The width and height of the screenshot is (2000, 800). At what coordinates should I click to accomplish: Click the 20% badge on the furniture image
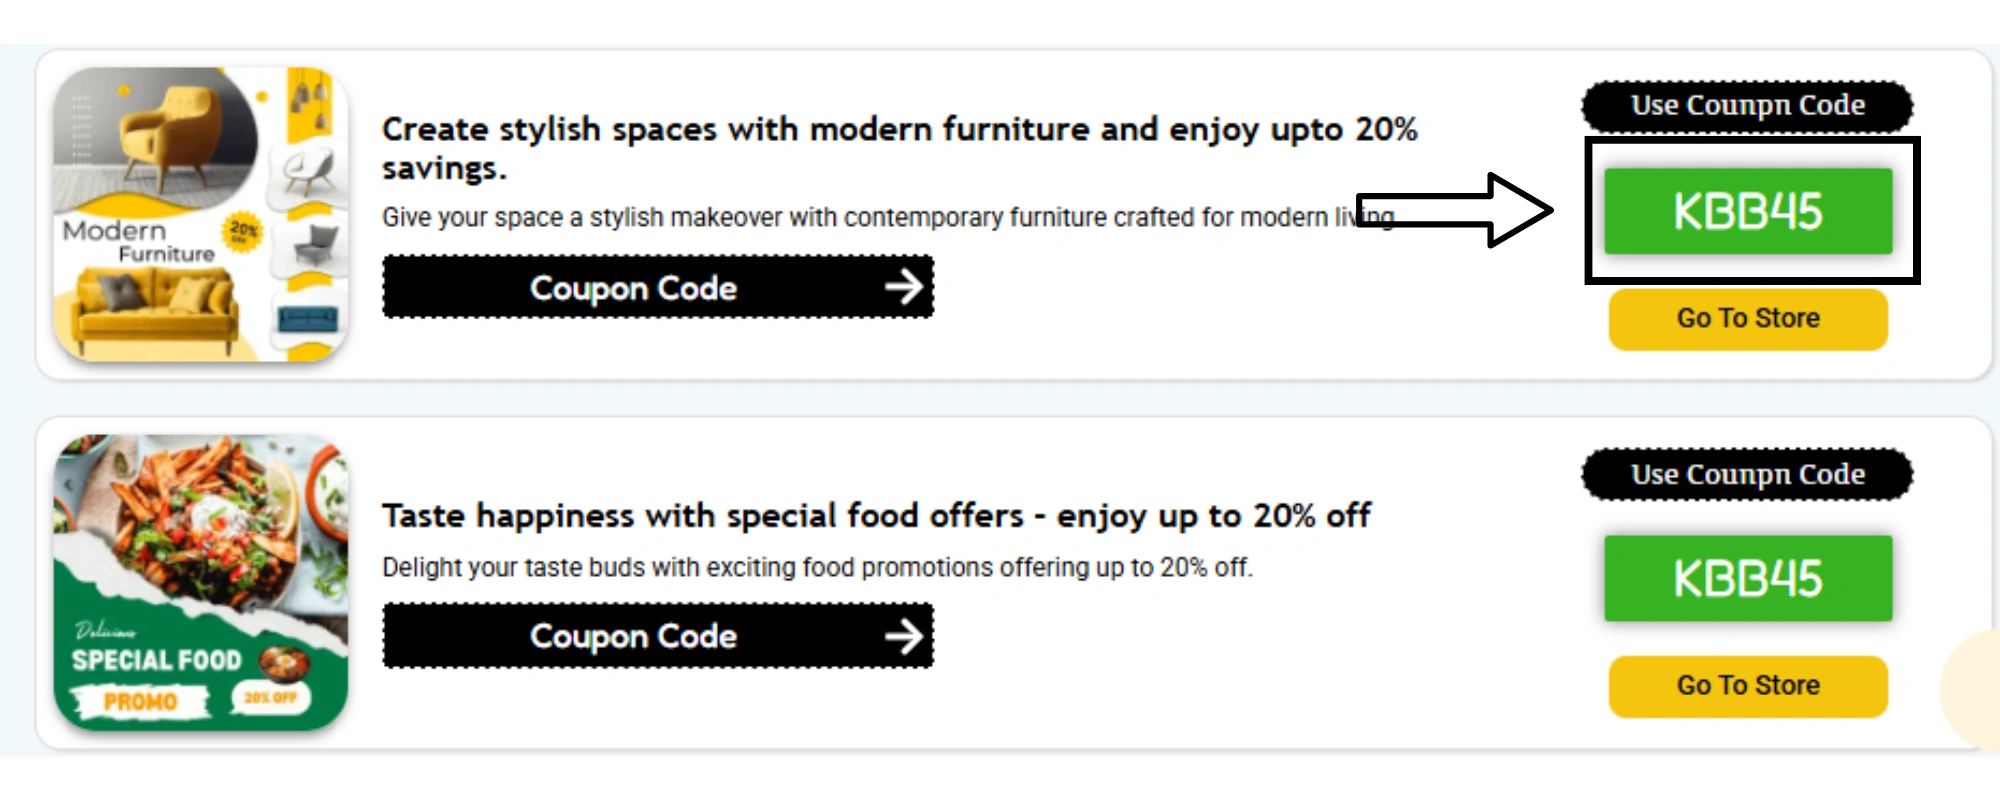tap(243, 231)
